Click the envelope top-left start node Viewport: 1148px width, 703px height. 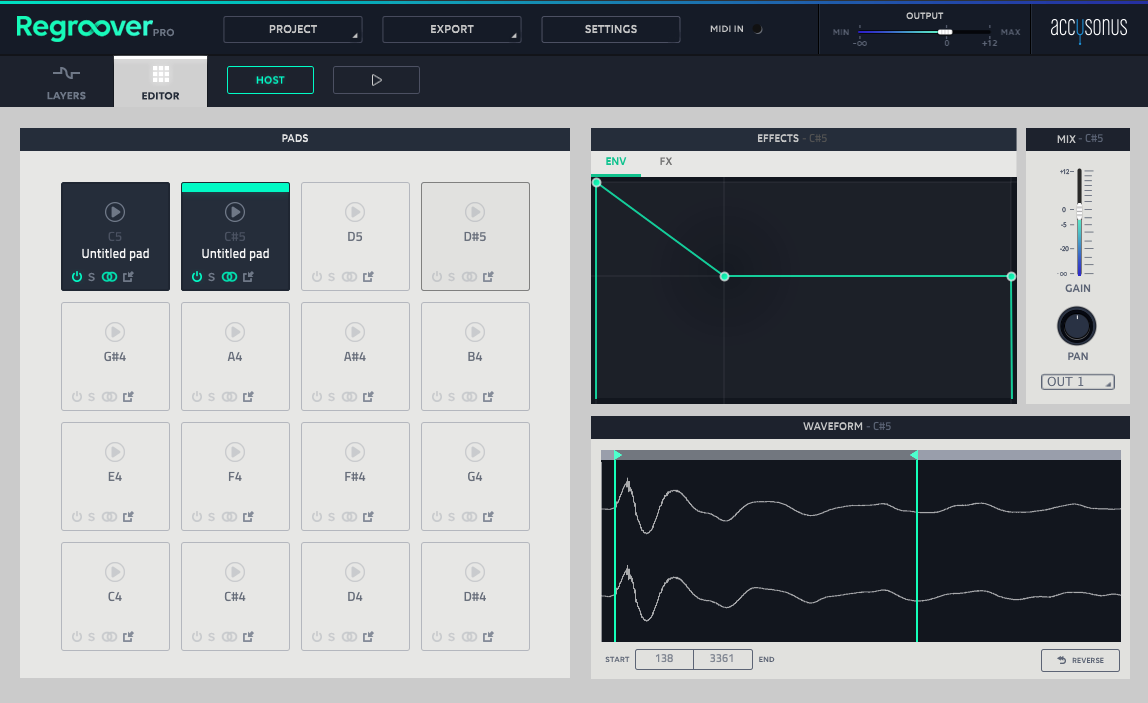[x=597, y=182]
